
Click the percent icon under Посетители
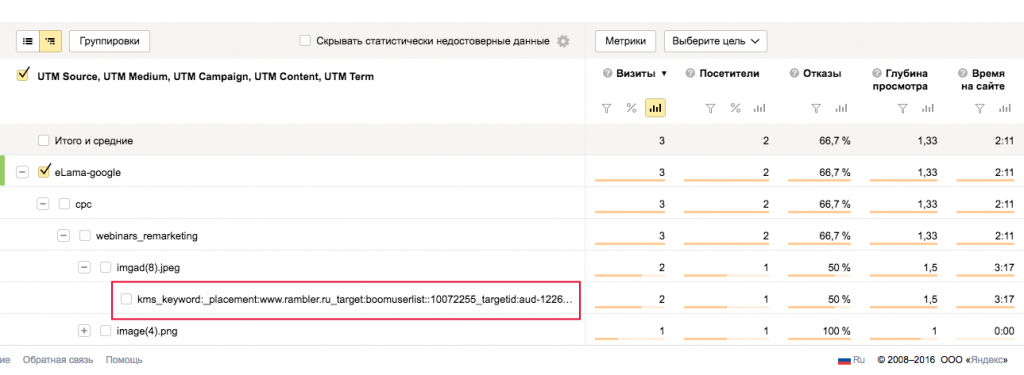(735, 108)
